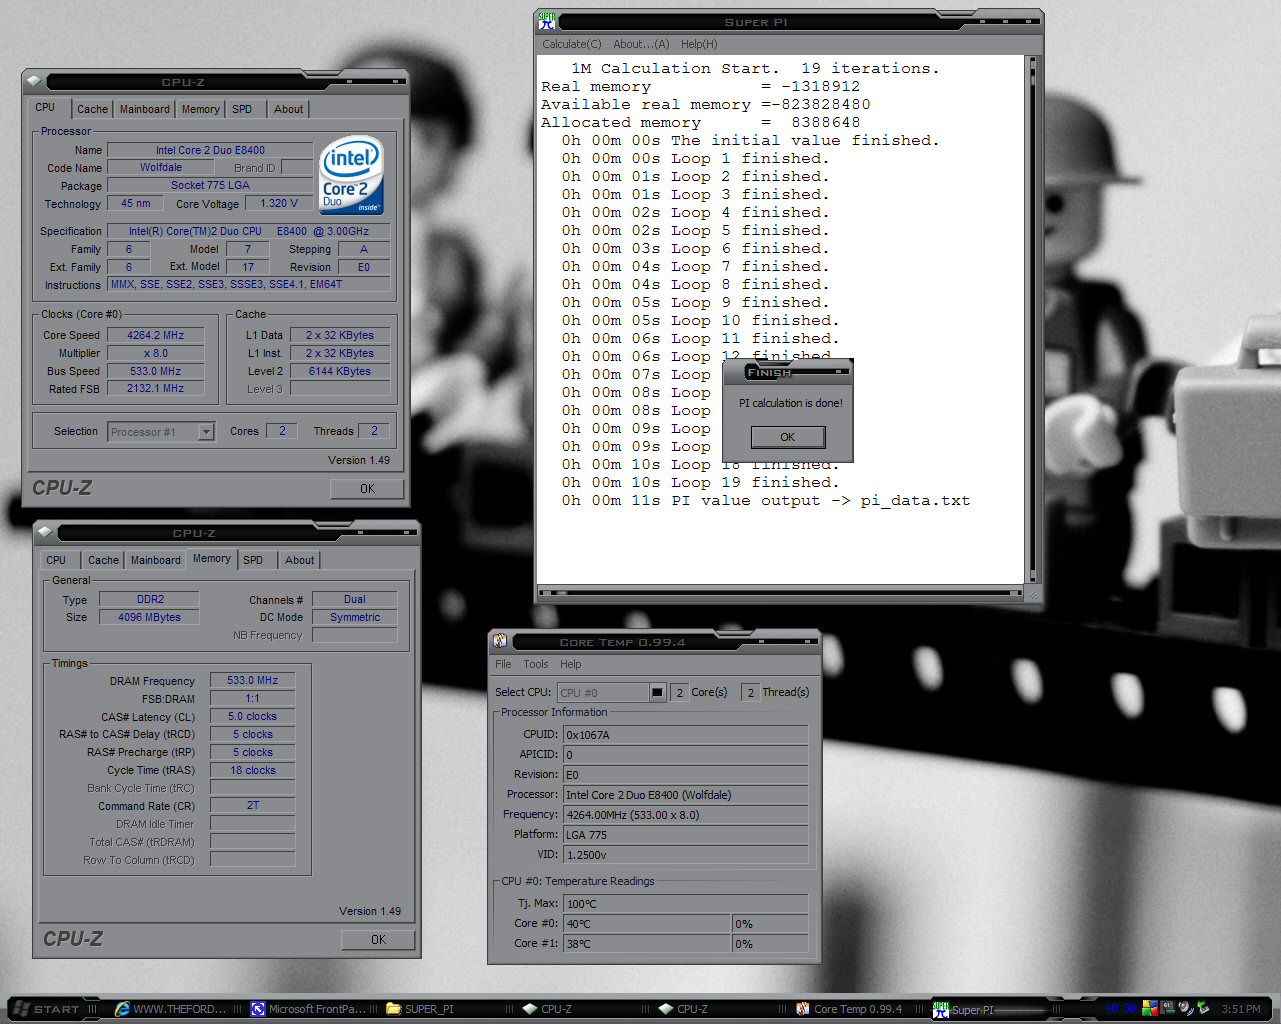This screenshot has width=1281, height=1024.
Task: Select the About tab in upper CPU-Z
Action: point(289,109)
